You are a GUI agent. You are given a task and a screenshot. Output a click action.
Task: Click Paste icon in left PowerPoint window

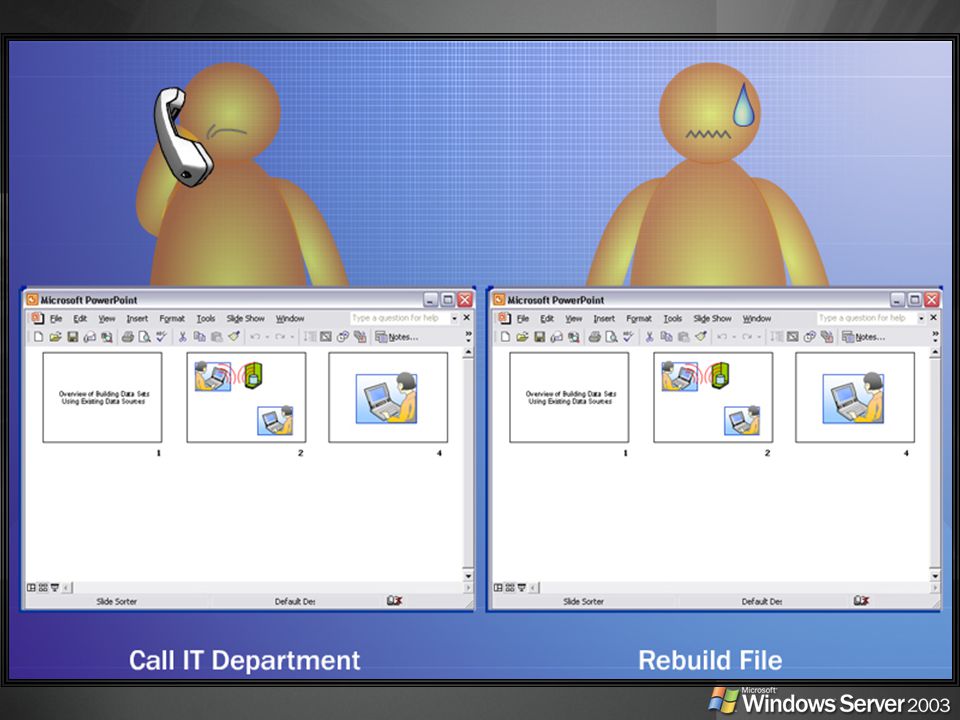click(x=217, y=337)
